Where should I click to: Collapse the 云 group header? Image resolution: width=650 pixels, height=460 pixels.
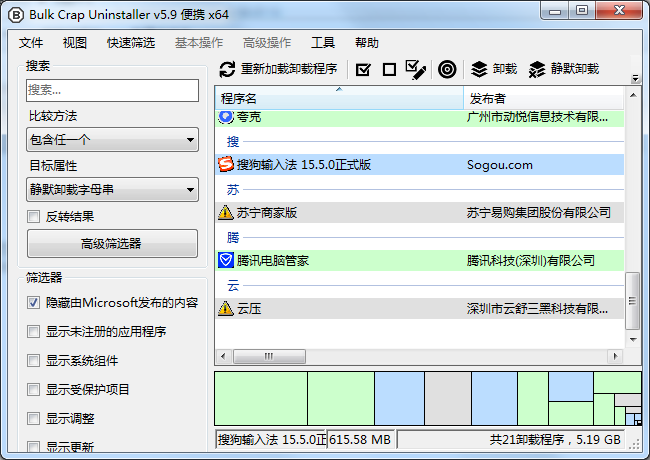pyautogui.click(x=233, y=286)
